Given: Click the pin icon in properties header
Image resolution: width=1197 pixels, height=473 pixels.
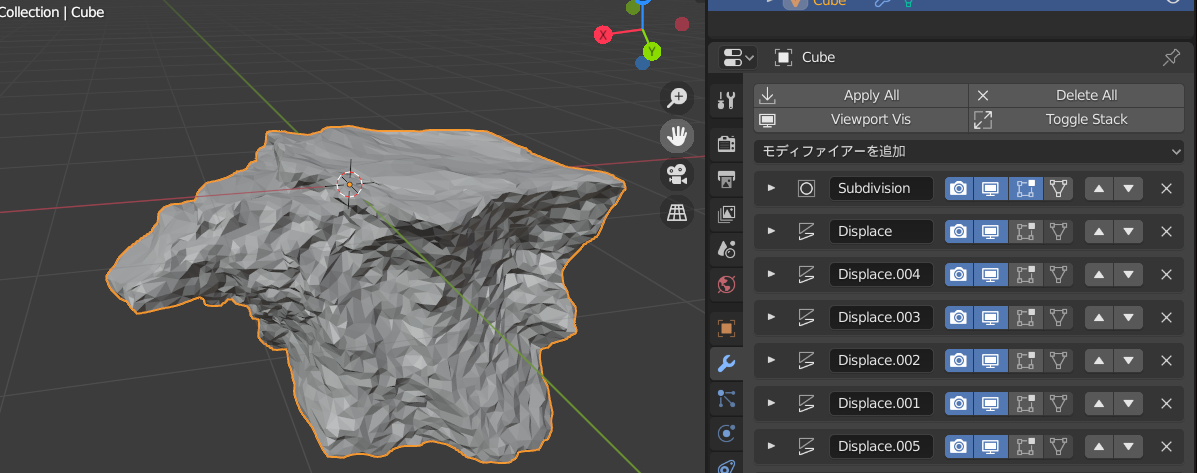Looking at the screenshot, I should [1170, 57].
